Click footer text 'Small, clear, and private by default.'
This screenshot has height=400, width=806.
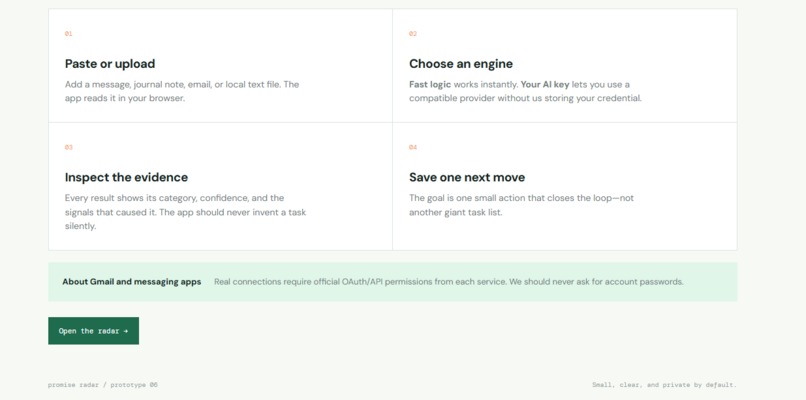pos(664,385)
